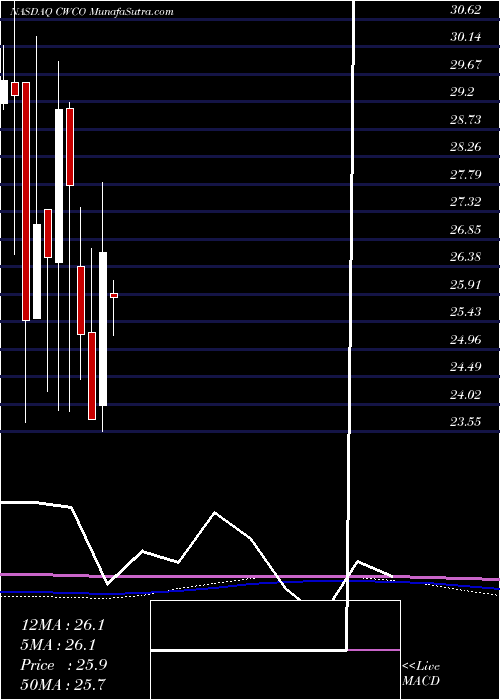
Task: Click the 29.2 price axis label
Action: 462,92
